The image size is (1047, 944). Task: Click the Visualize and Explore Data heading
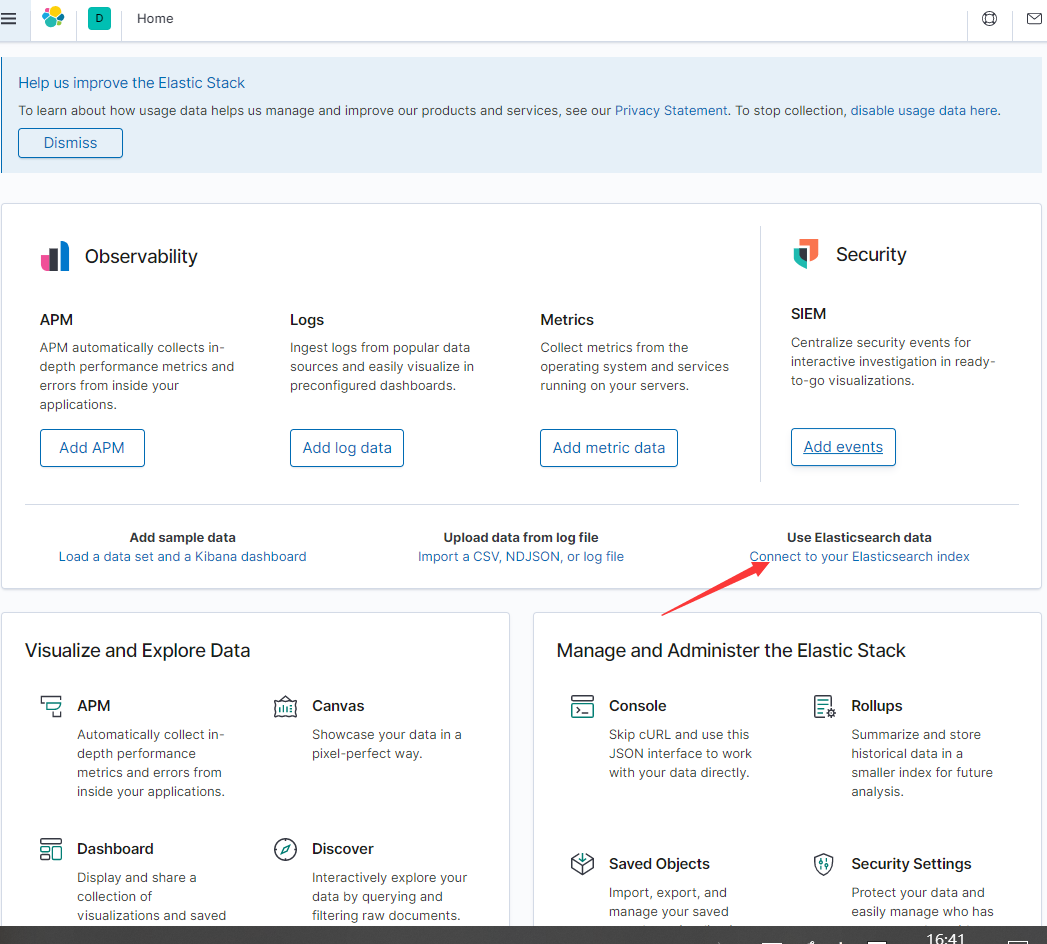coord(138,651)
